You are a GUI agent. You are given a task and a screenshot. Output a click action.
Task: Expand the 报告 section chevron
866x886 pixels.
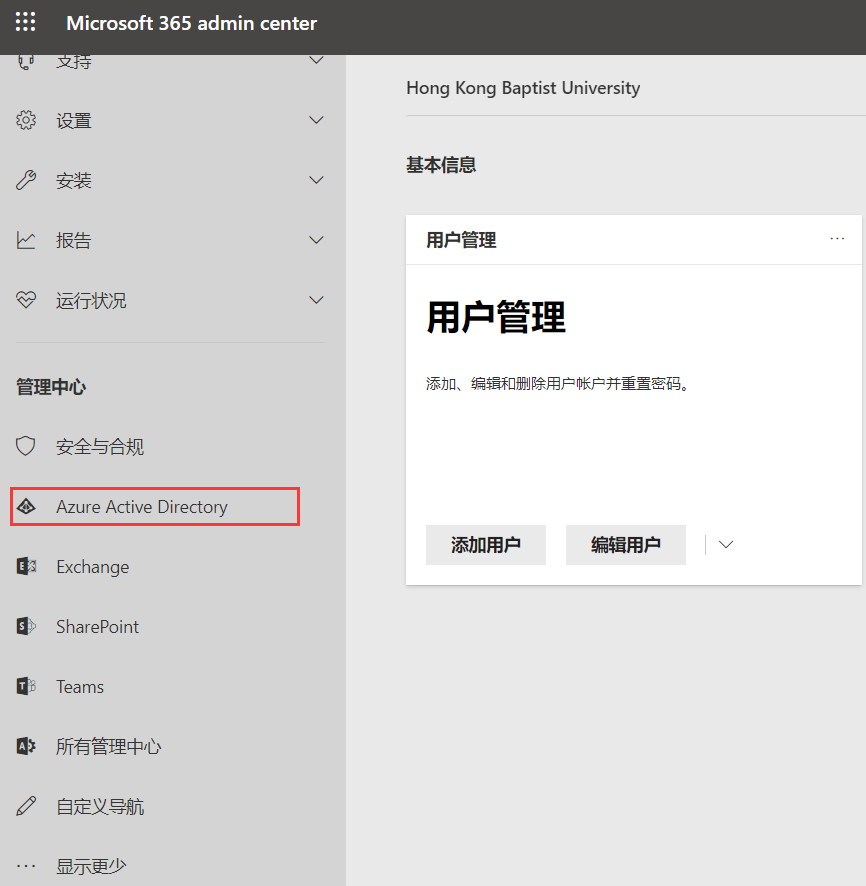[316, 241]
